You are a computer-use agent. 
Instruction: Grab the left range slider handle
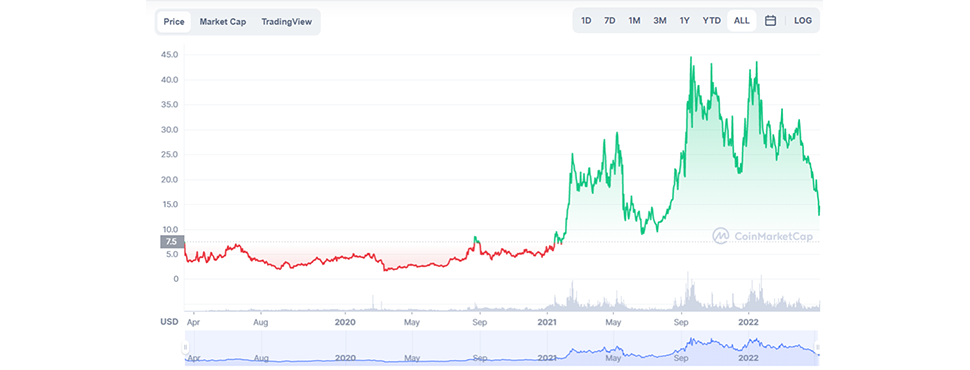coord(185,348)
